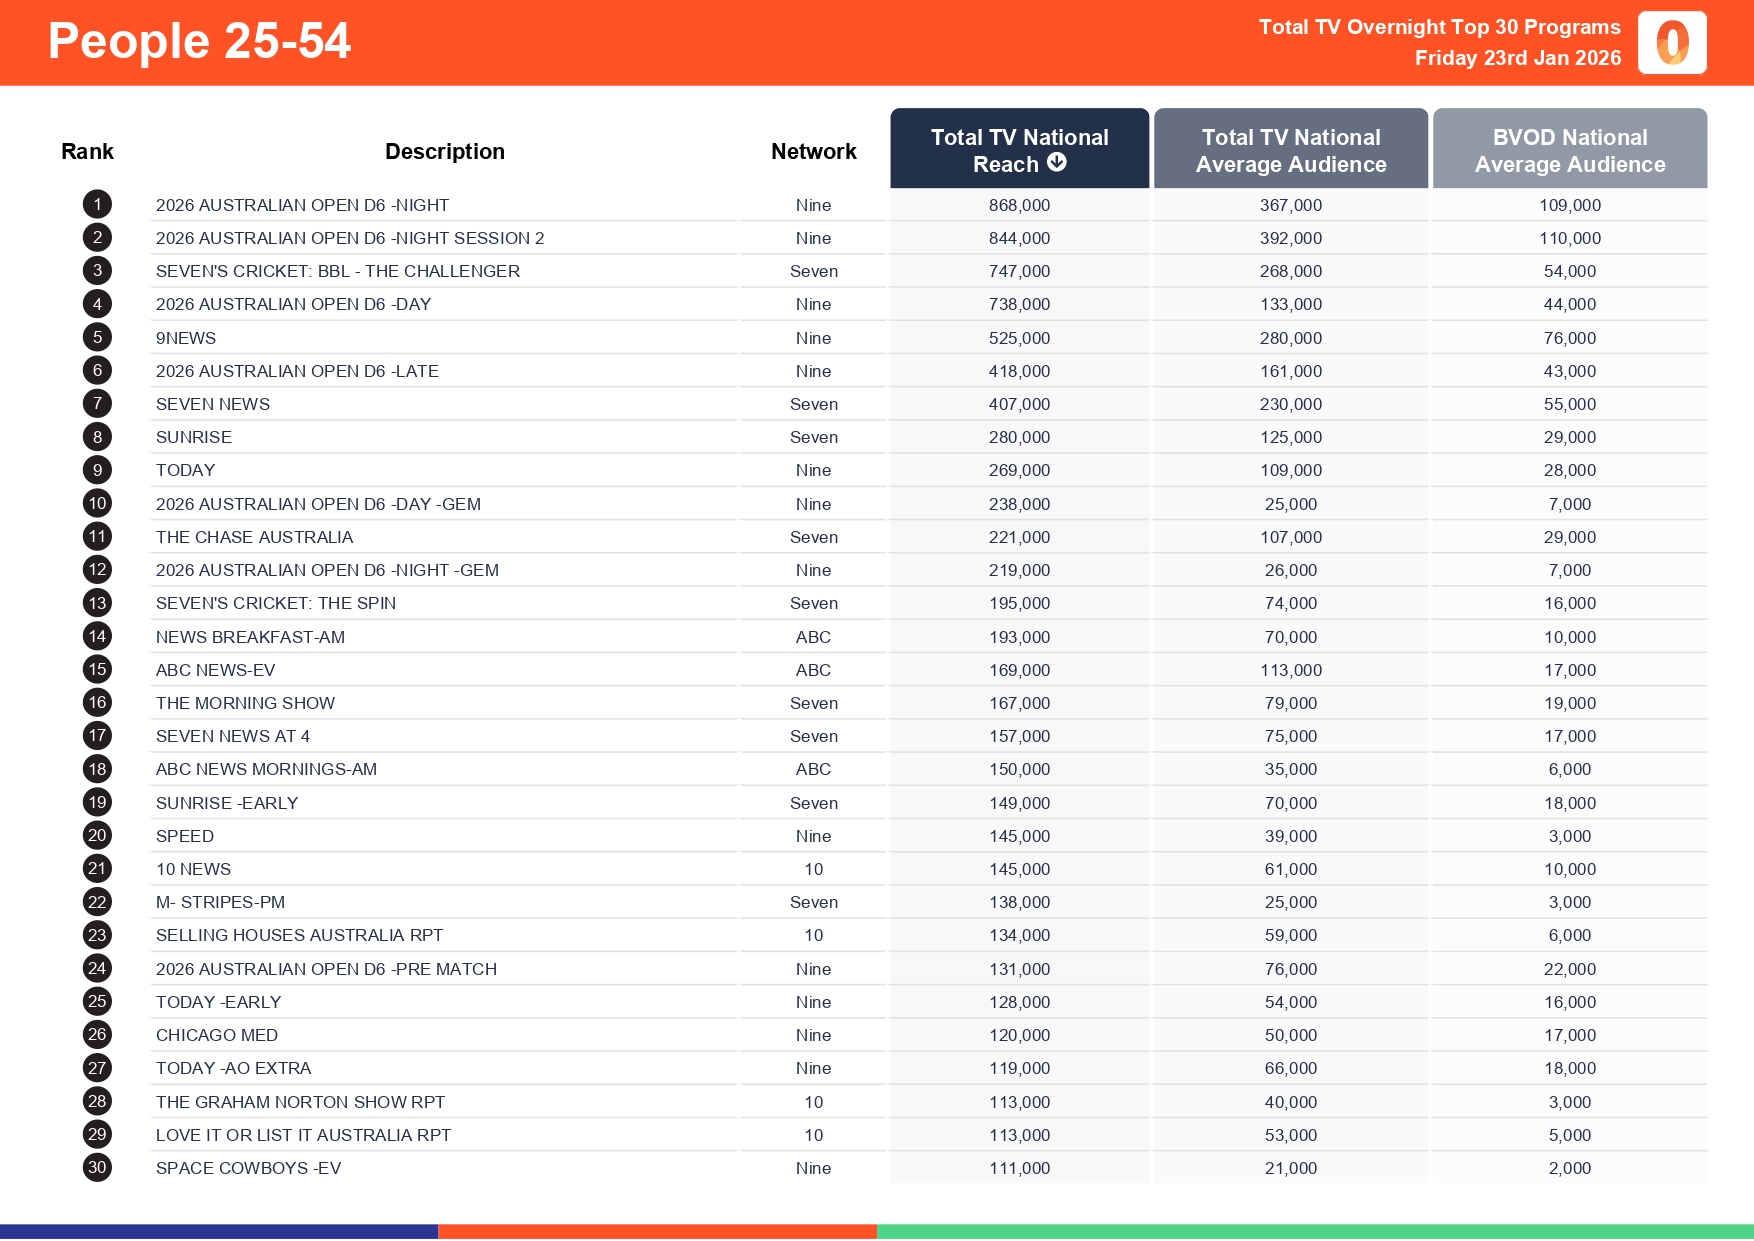1754x1241 pixels.
Task: Select the People 25-54 header tab
Action: 200,42
